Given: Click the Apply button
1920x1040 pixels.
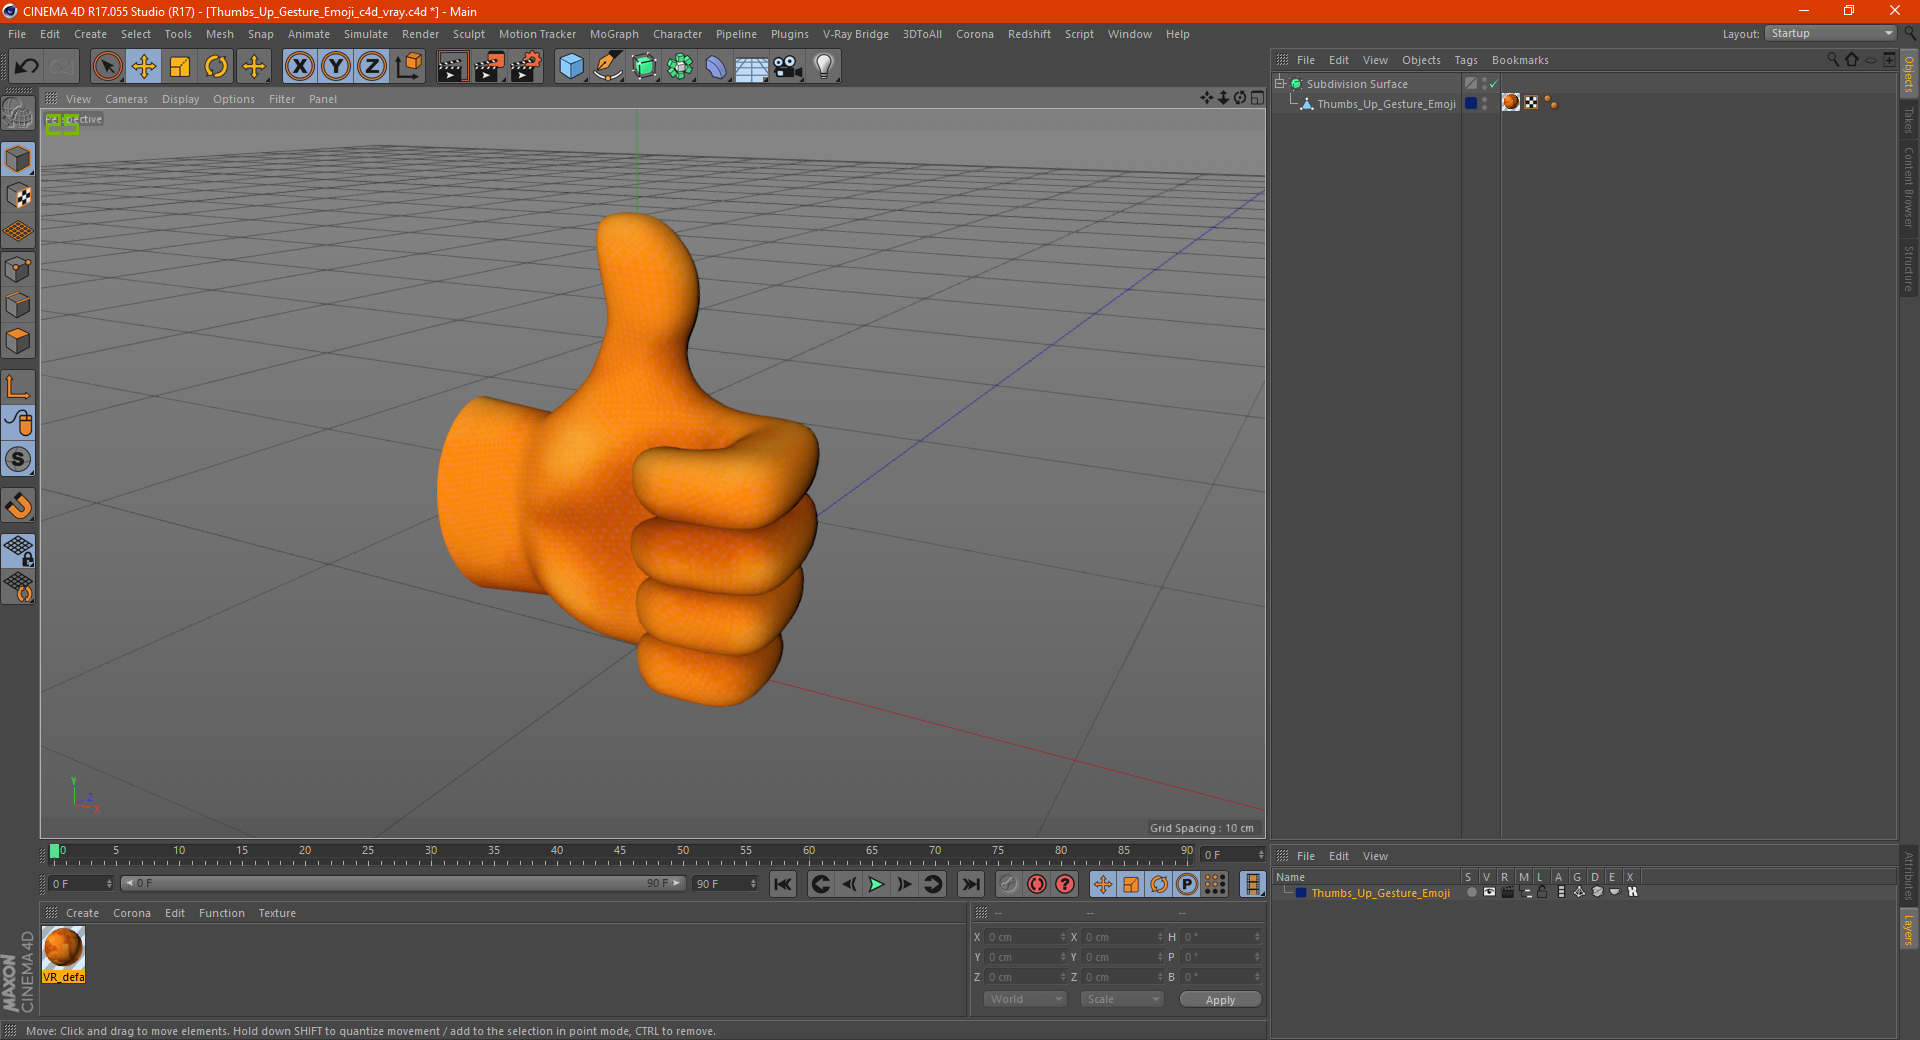Looking at the screenshot, I should 1220,1000.
